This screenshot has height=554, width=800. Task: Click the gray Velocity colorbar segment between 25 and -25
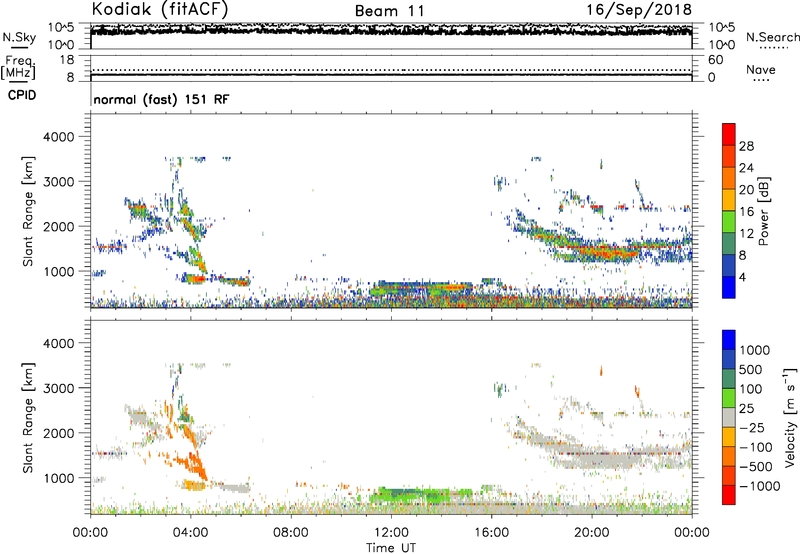(x=729, y=417)
